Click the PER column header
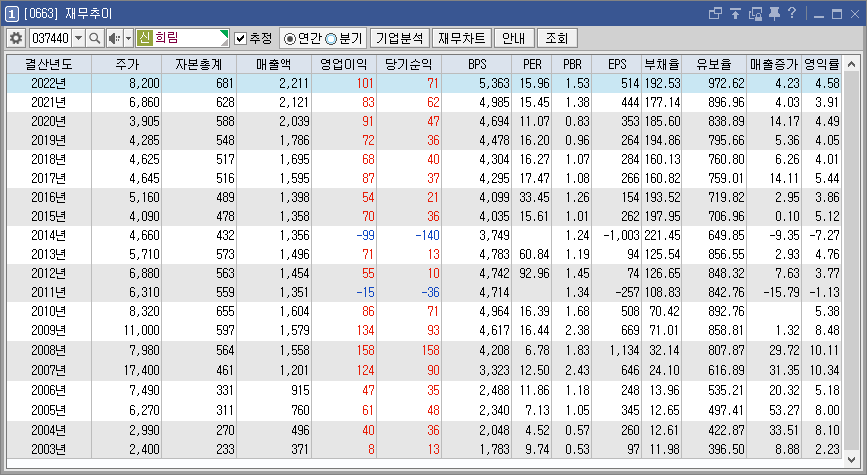 click(531, 64)
